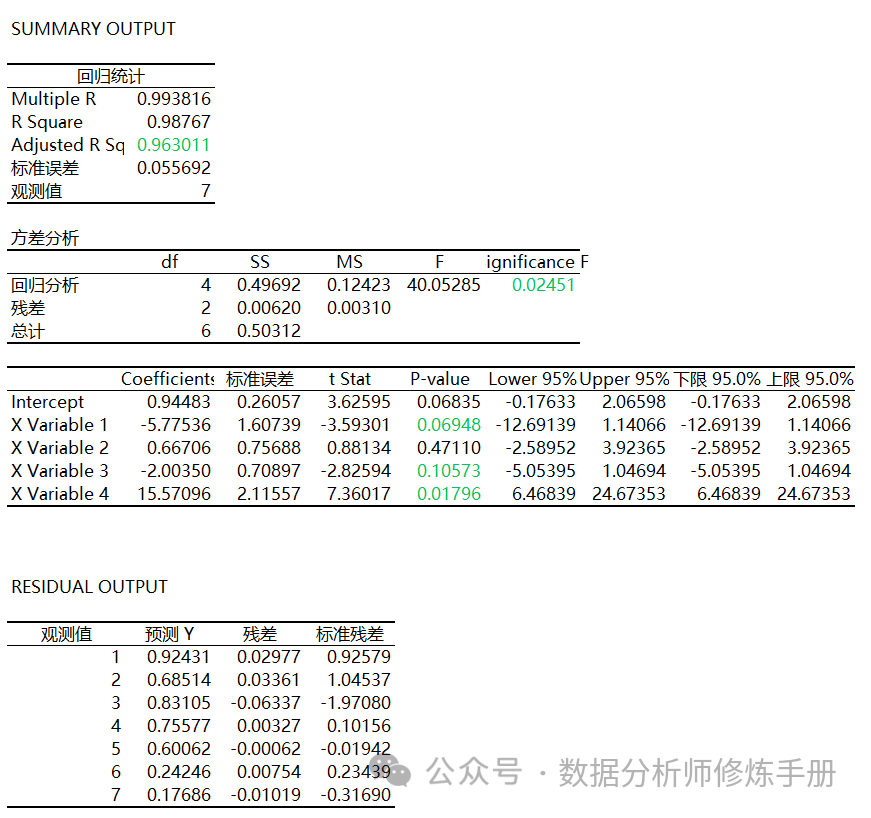
Task: Click X Variable 3 coefficient -2.00350
Action: coord(176,471)
